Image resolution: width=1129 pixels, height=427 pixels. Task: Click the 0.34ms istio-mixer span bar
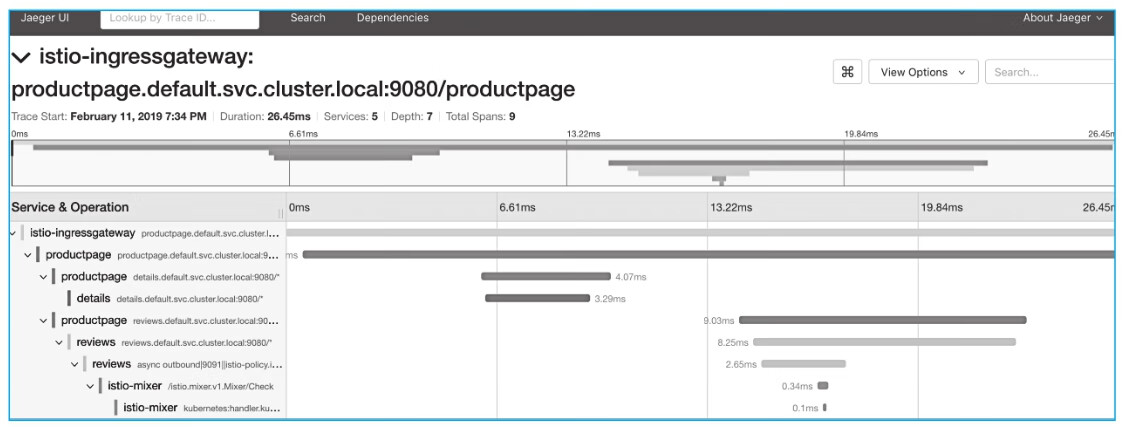pyautogui.click(x=823, y=386)
